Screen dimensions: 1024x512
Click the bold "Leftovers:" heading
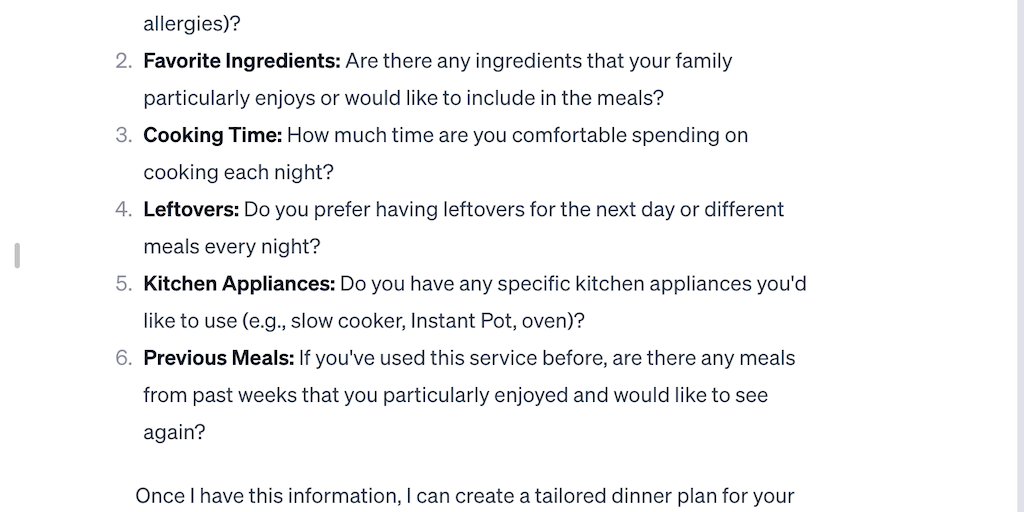click(x=191, y=209)
